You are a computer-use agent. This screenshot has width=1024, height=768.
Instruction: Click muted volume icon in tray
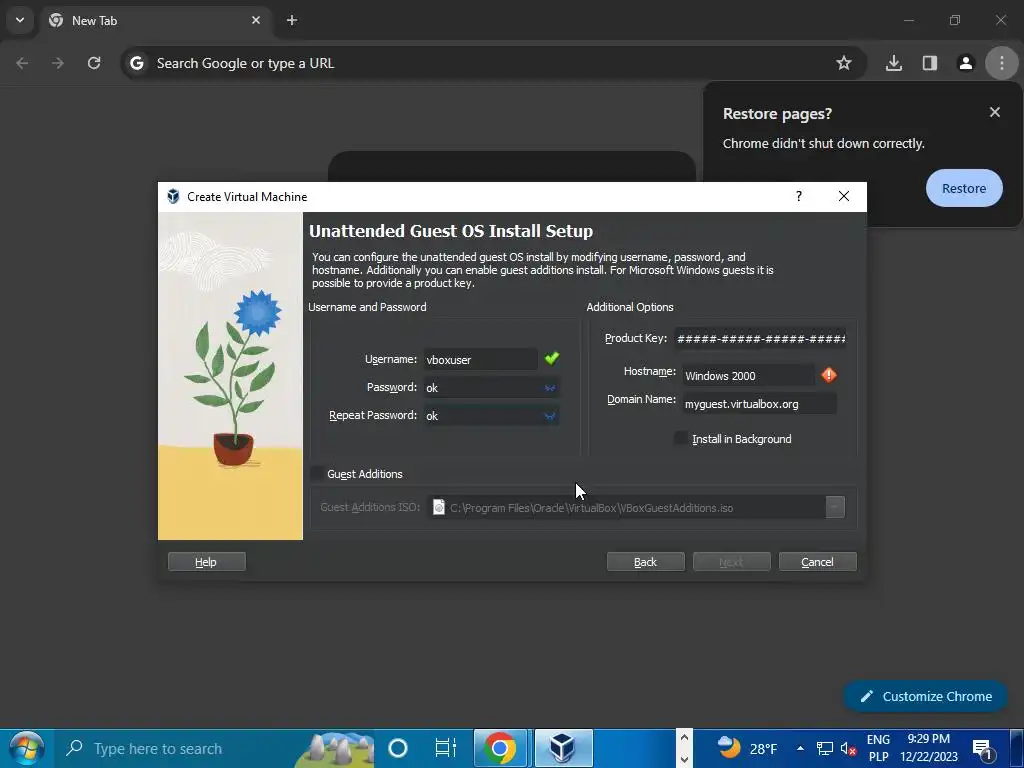coord(848,748)
